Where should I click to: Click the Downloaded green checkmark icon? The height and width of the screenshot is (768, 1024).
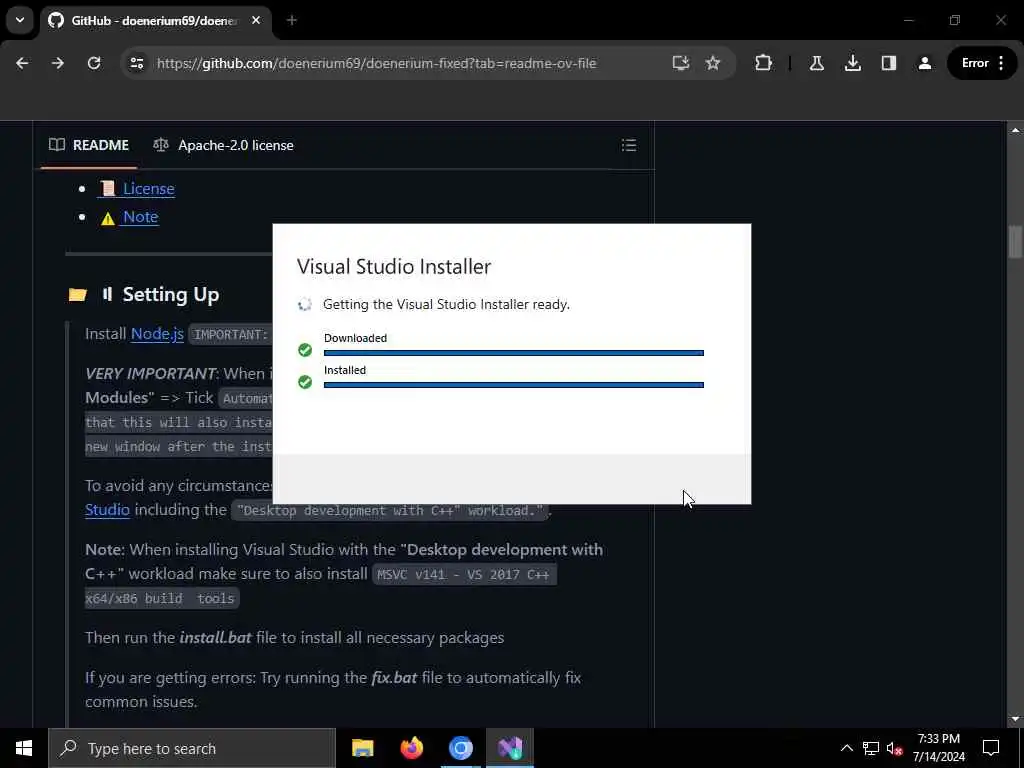305,350
